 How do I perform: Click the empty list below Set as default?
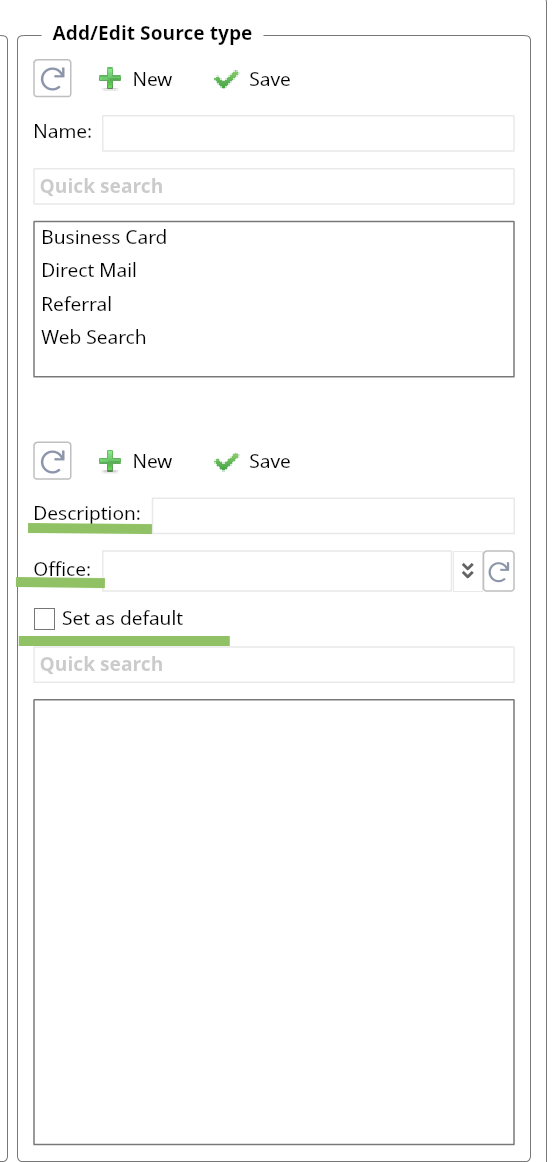click(x=274, y=922)
